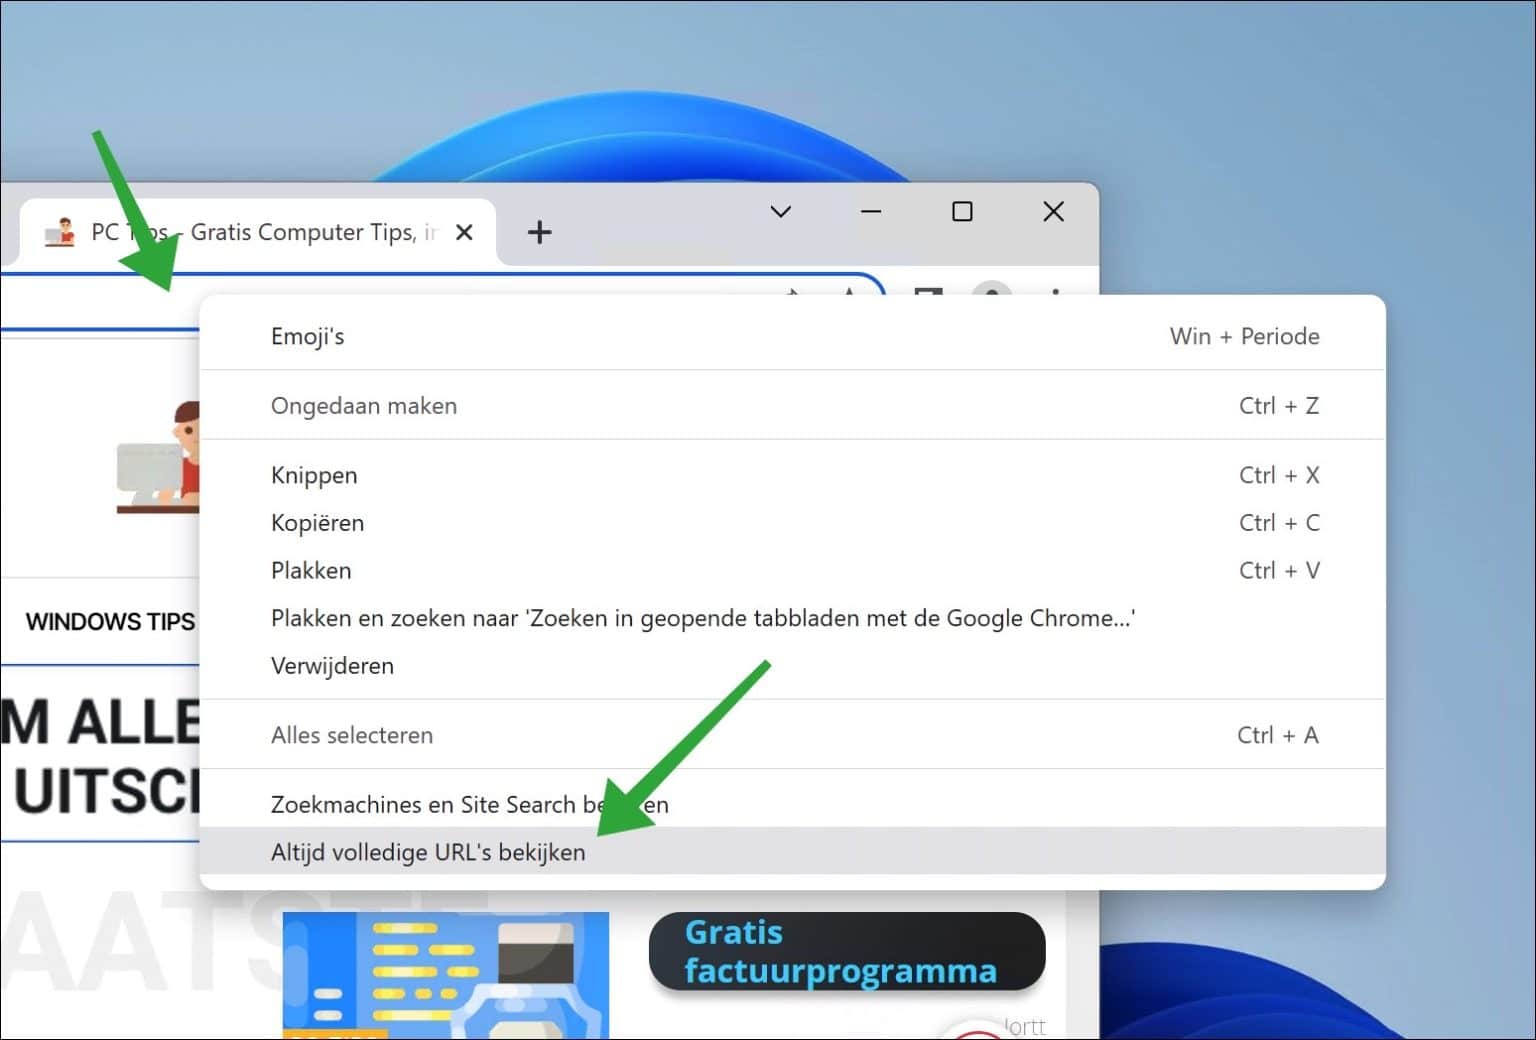
Task: Click the 'Gratis factuurprogramma' link
Action: 847,951
